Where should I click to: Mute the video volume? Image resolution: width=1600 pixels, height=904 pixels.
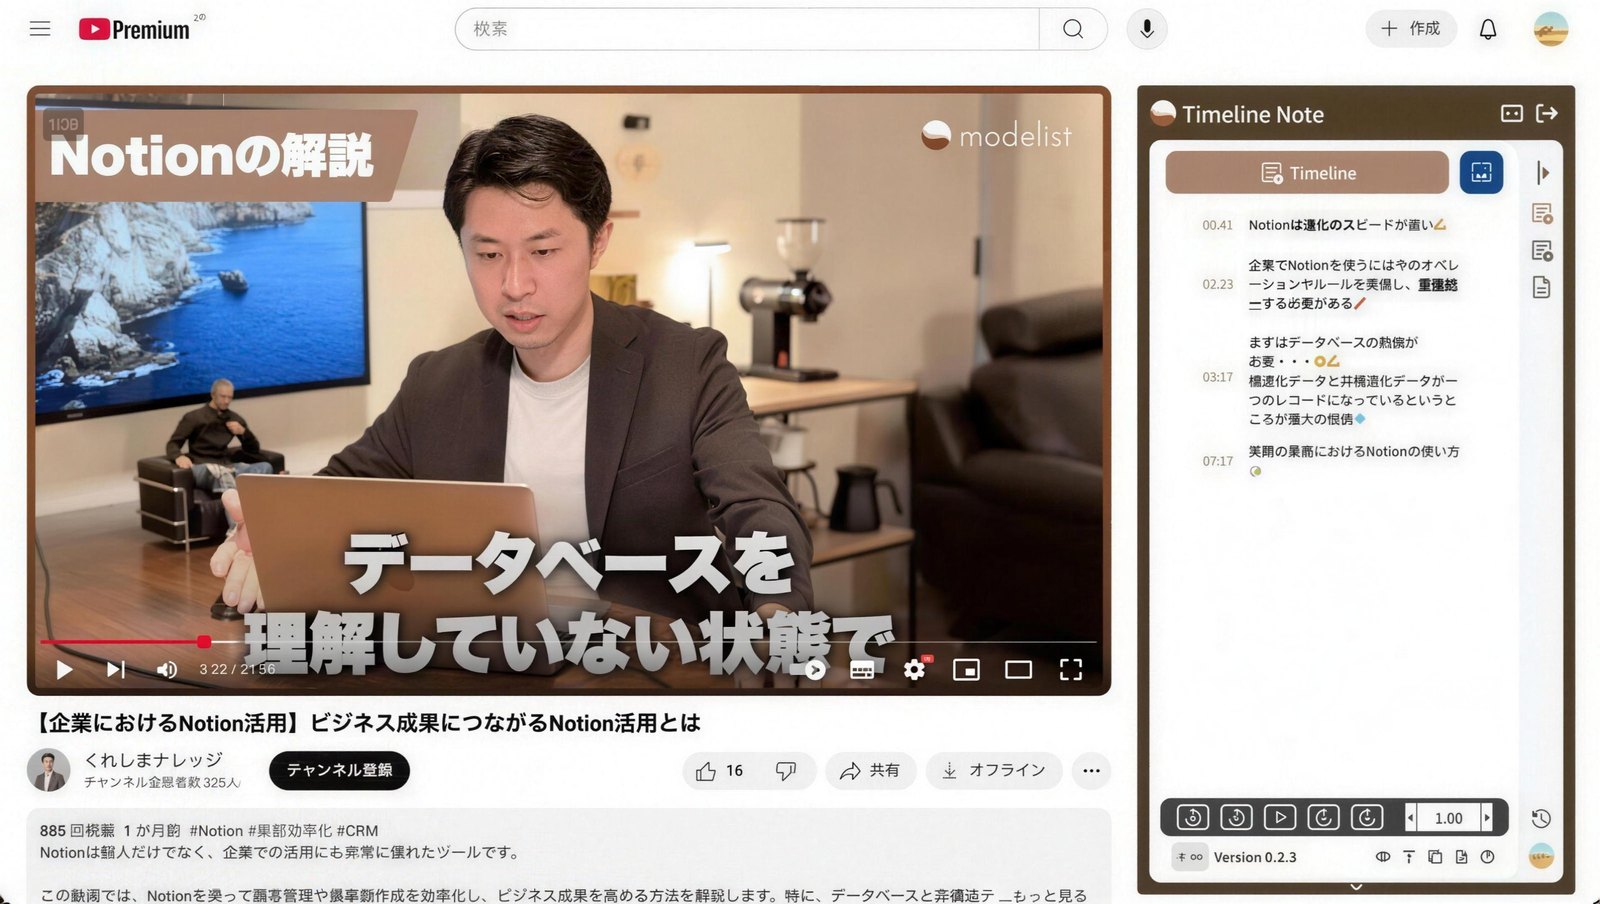(167, 669)
